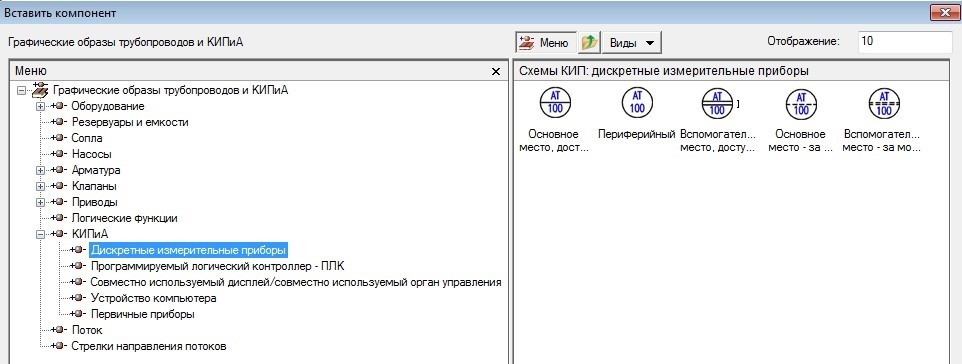The width and height of the screenshot is (962, 364).
Task: Select 'Клапаны' tree item label
Action: coord(94,186)
